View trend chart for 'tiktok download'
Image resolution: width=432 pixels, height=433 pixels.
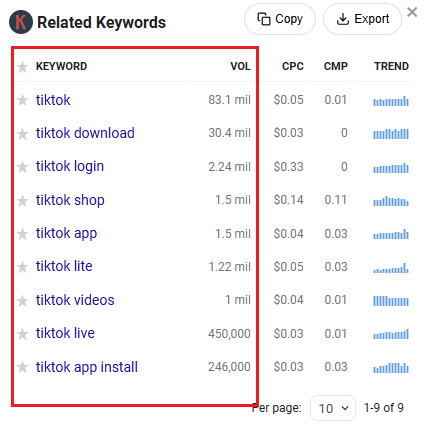391,134
